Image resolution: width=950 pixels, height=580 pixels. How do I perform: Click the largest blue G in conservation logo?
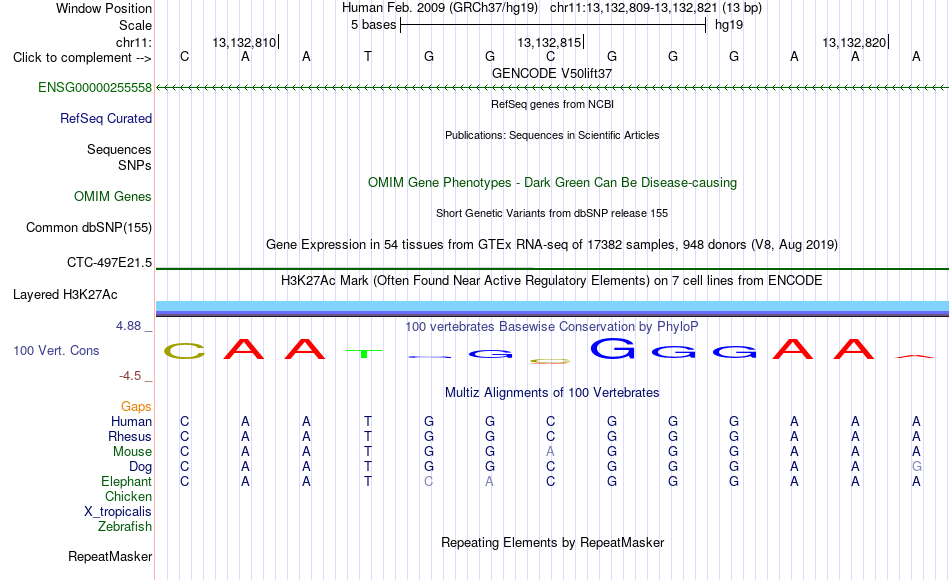pyautogui.click(x=613, y=348)
